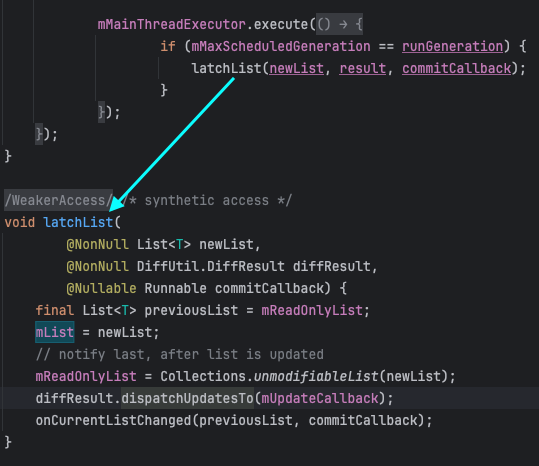Click the mUpdateCallback argument
This screenshot has width=539, height=466.
click(x=320, y=398)
